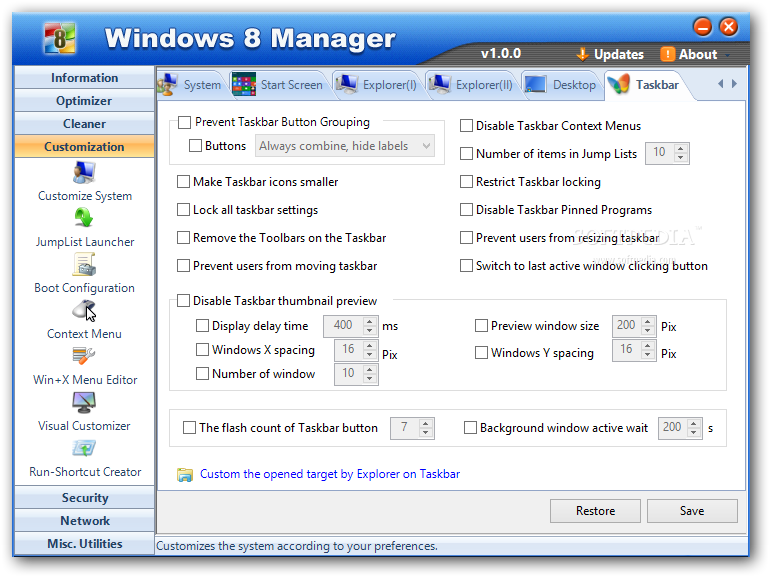
Task: Click the Display delay time value field
Action: 343,326
